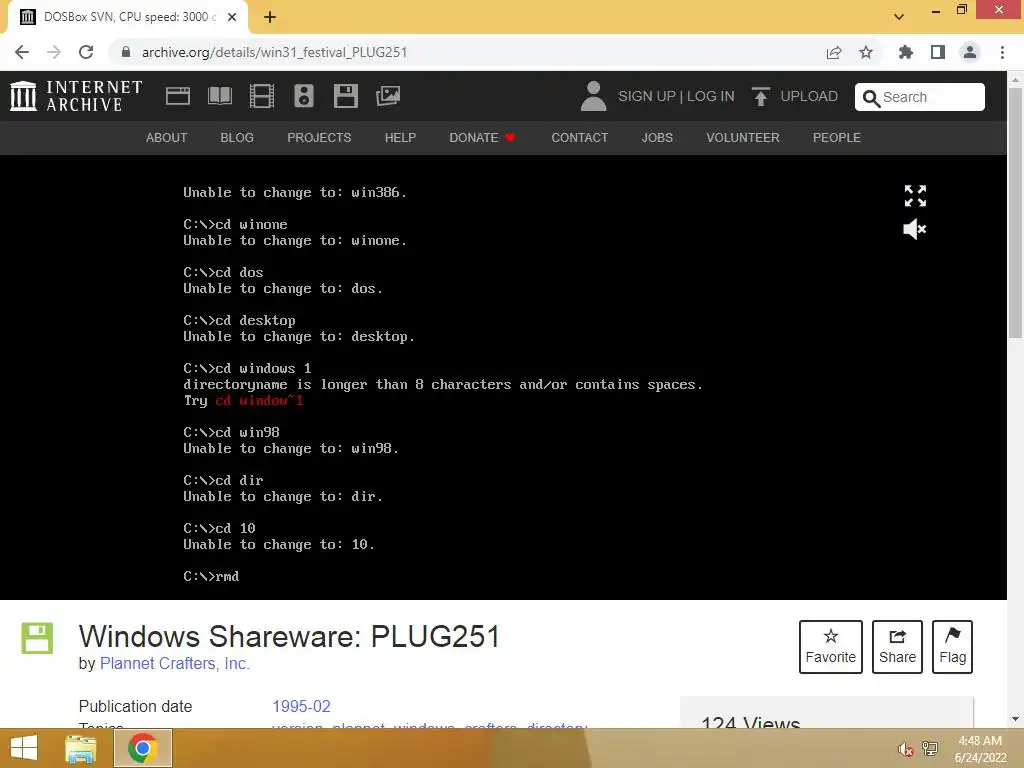Click inside the DOSBox emulator screen

[504, 377]
